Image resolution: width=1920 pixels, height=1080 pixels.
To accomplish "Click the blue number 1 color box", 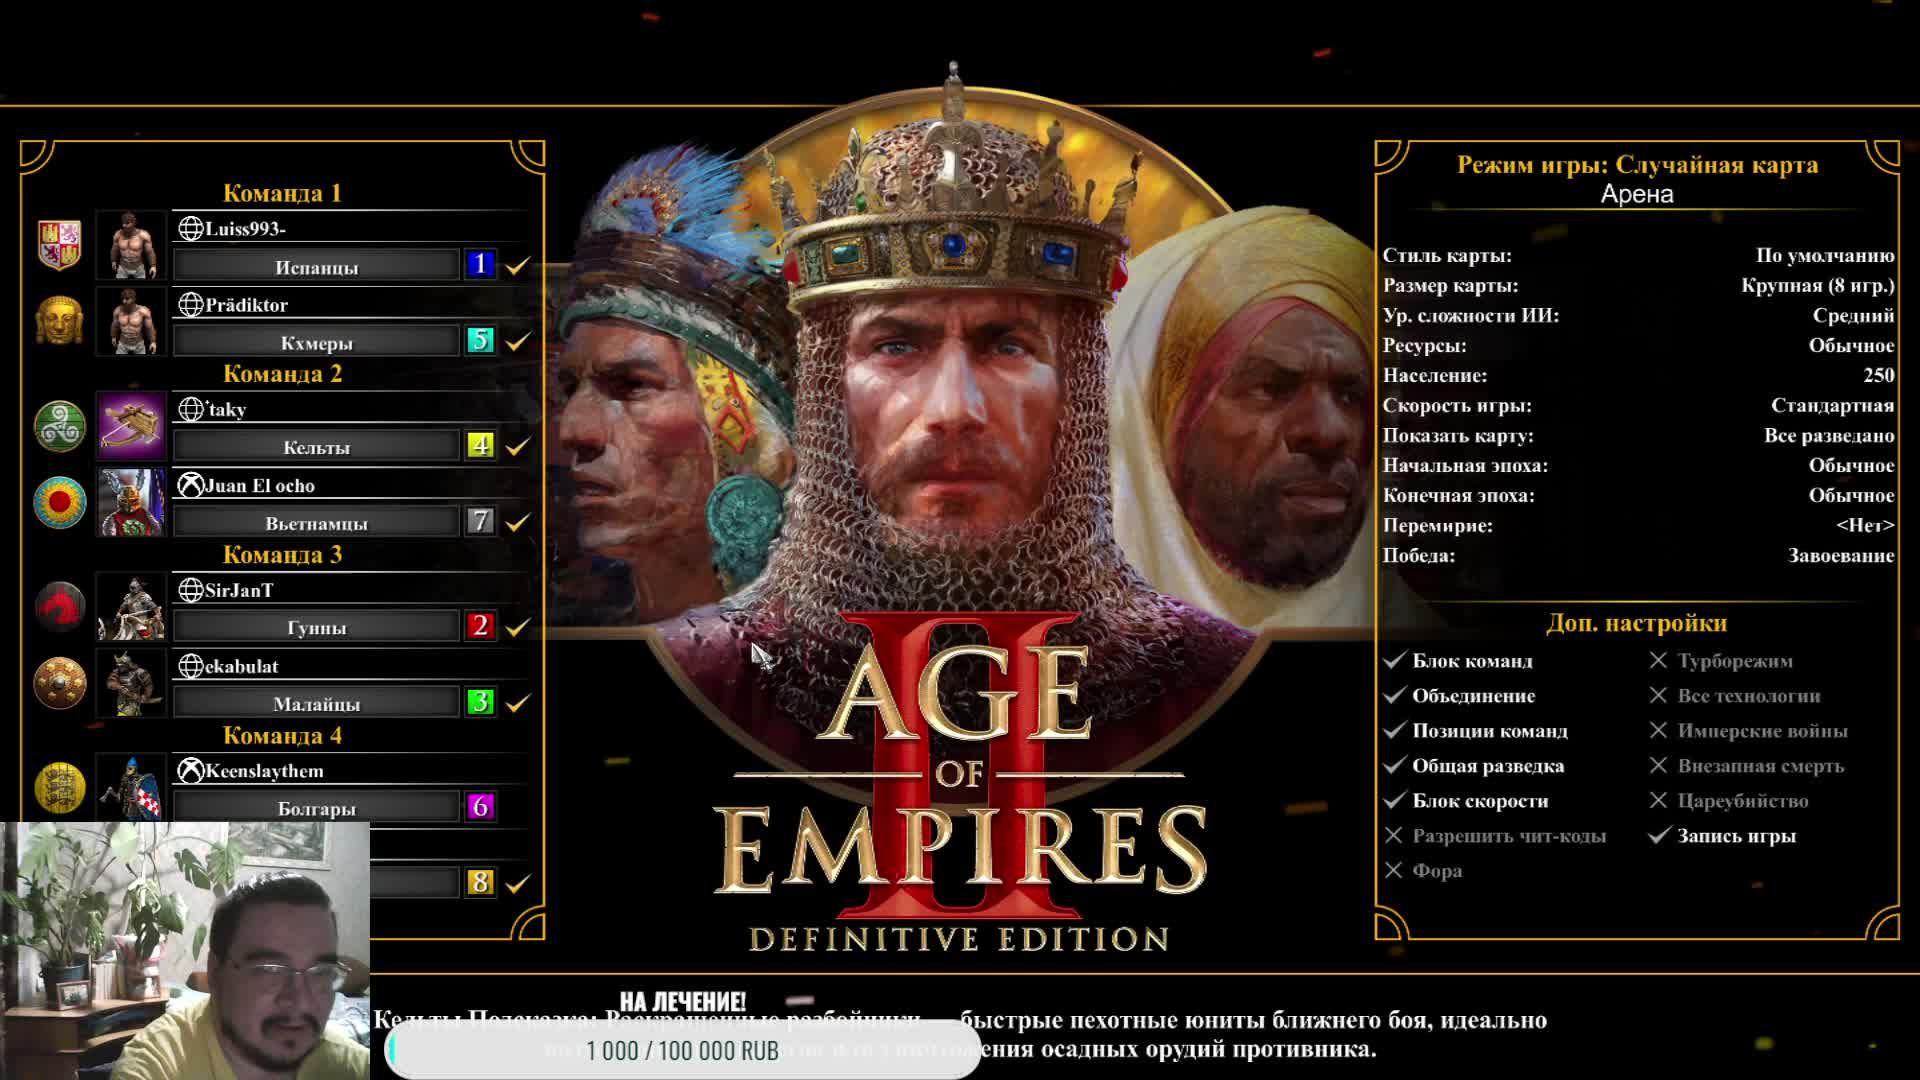I will 480,264.
